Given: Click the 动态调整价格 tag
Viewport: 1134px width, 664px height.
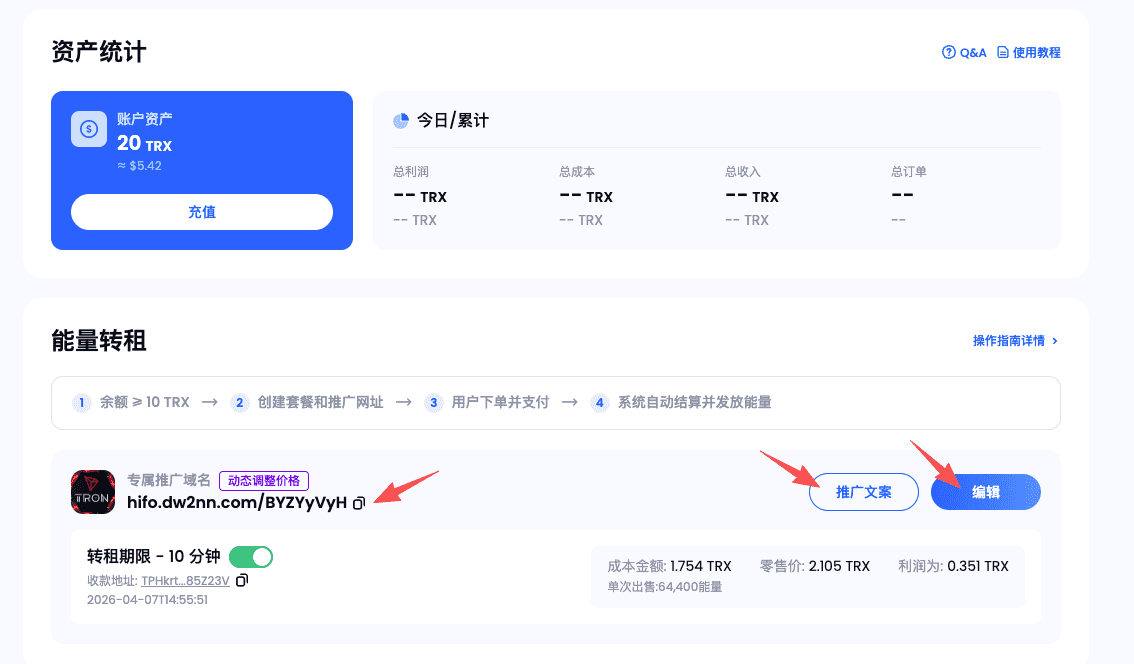Looking at the screenshot, I should coord(264,480).
